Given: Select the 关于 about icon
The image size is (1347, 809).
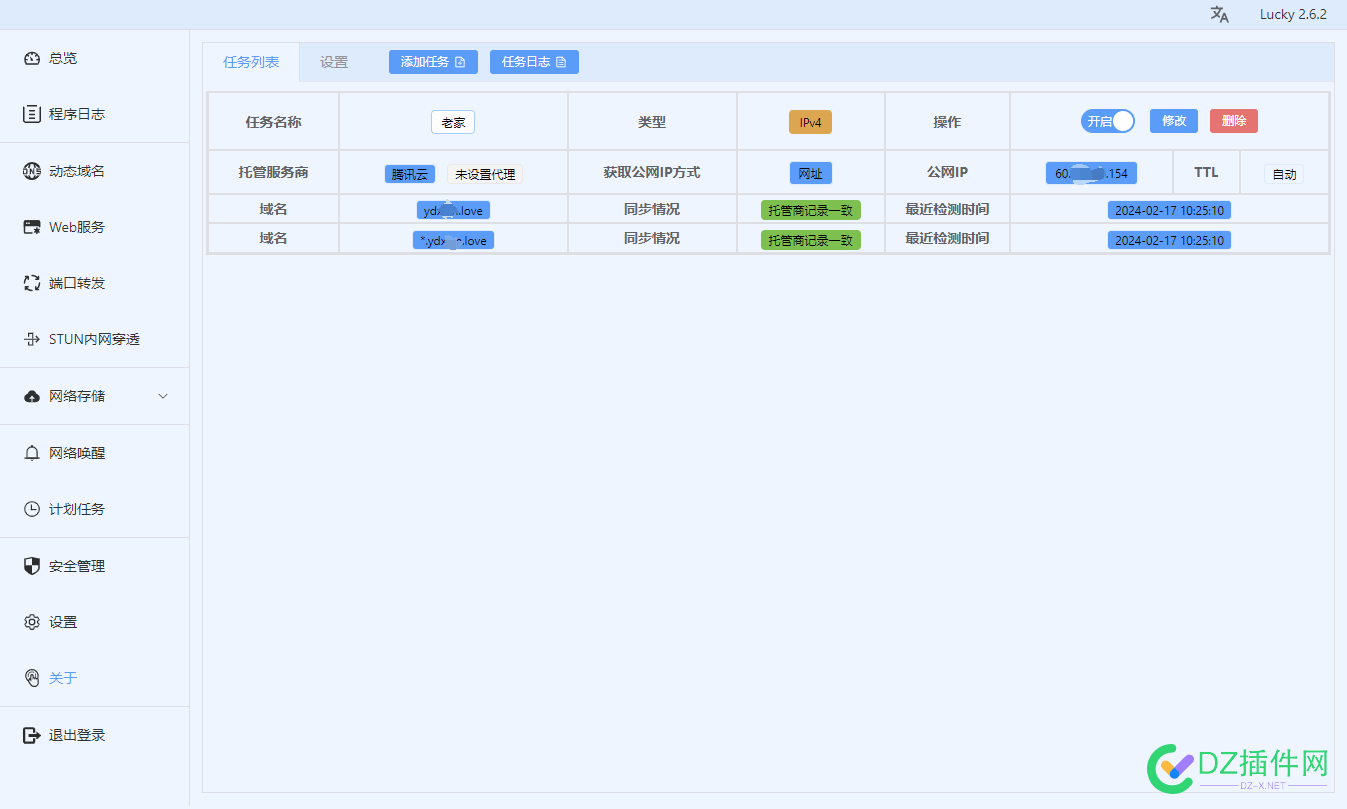Looking at the screenshot, I should [31, 678].
